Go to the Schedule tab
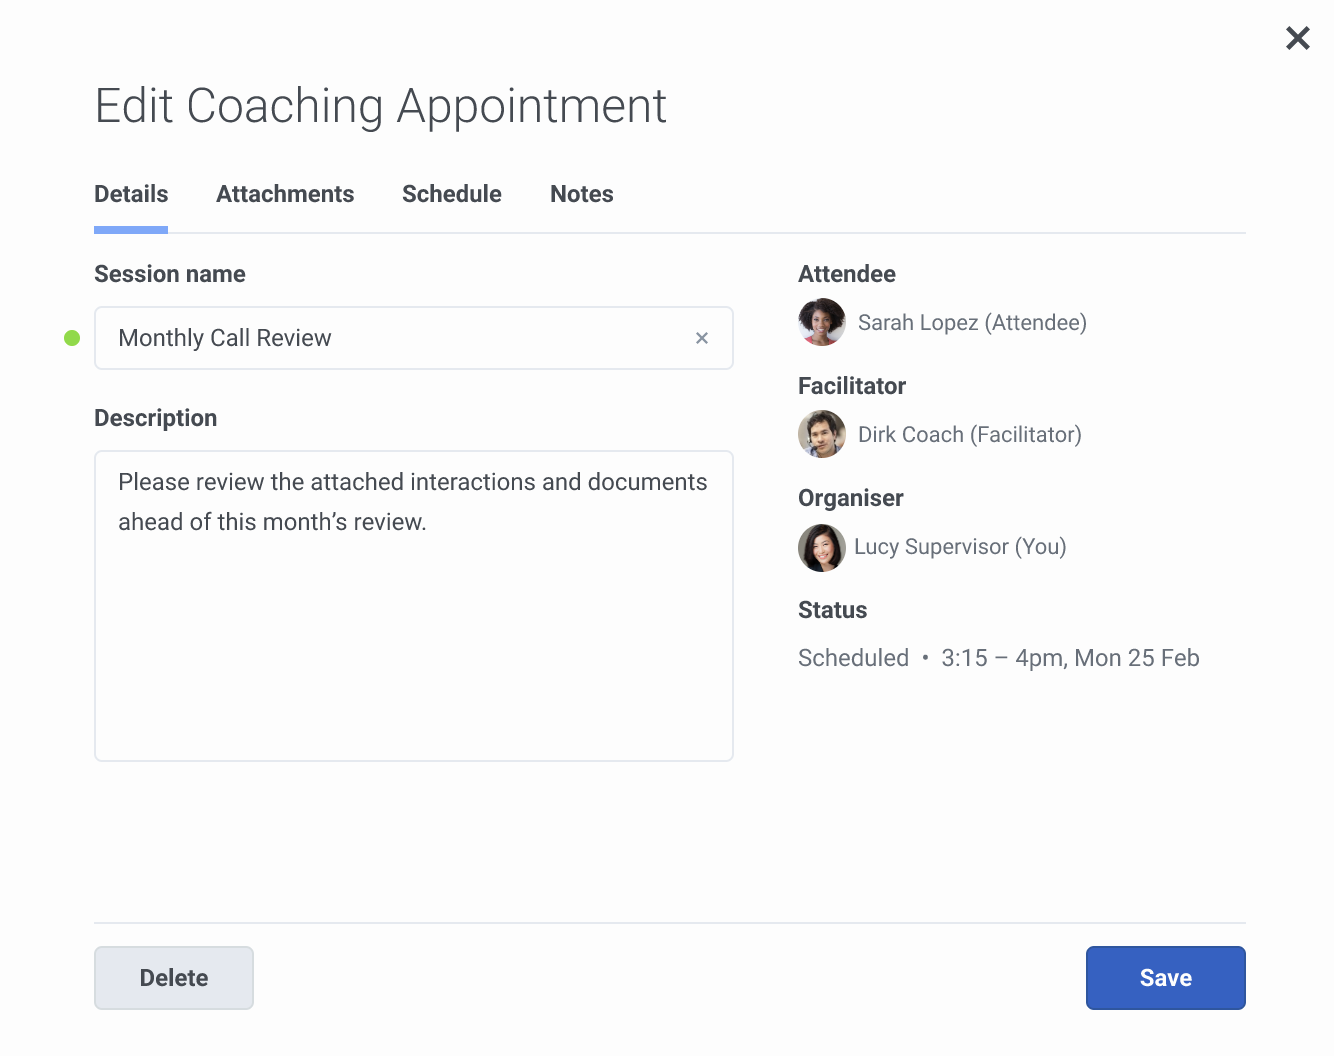The width and height of the screenshot is (1334, 1056). [452, 194]
